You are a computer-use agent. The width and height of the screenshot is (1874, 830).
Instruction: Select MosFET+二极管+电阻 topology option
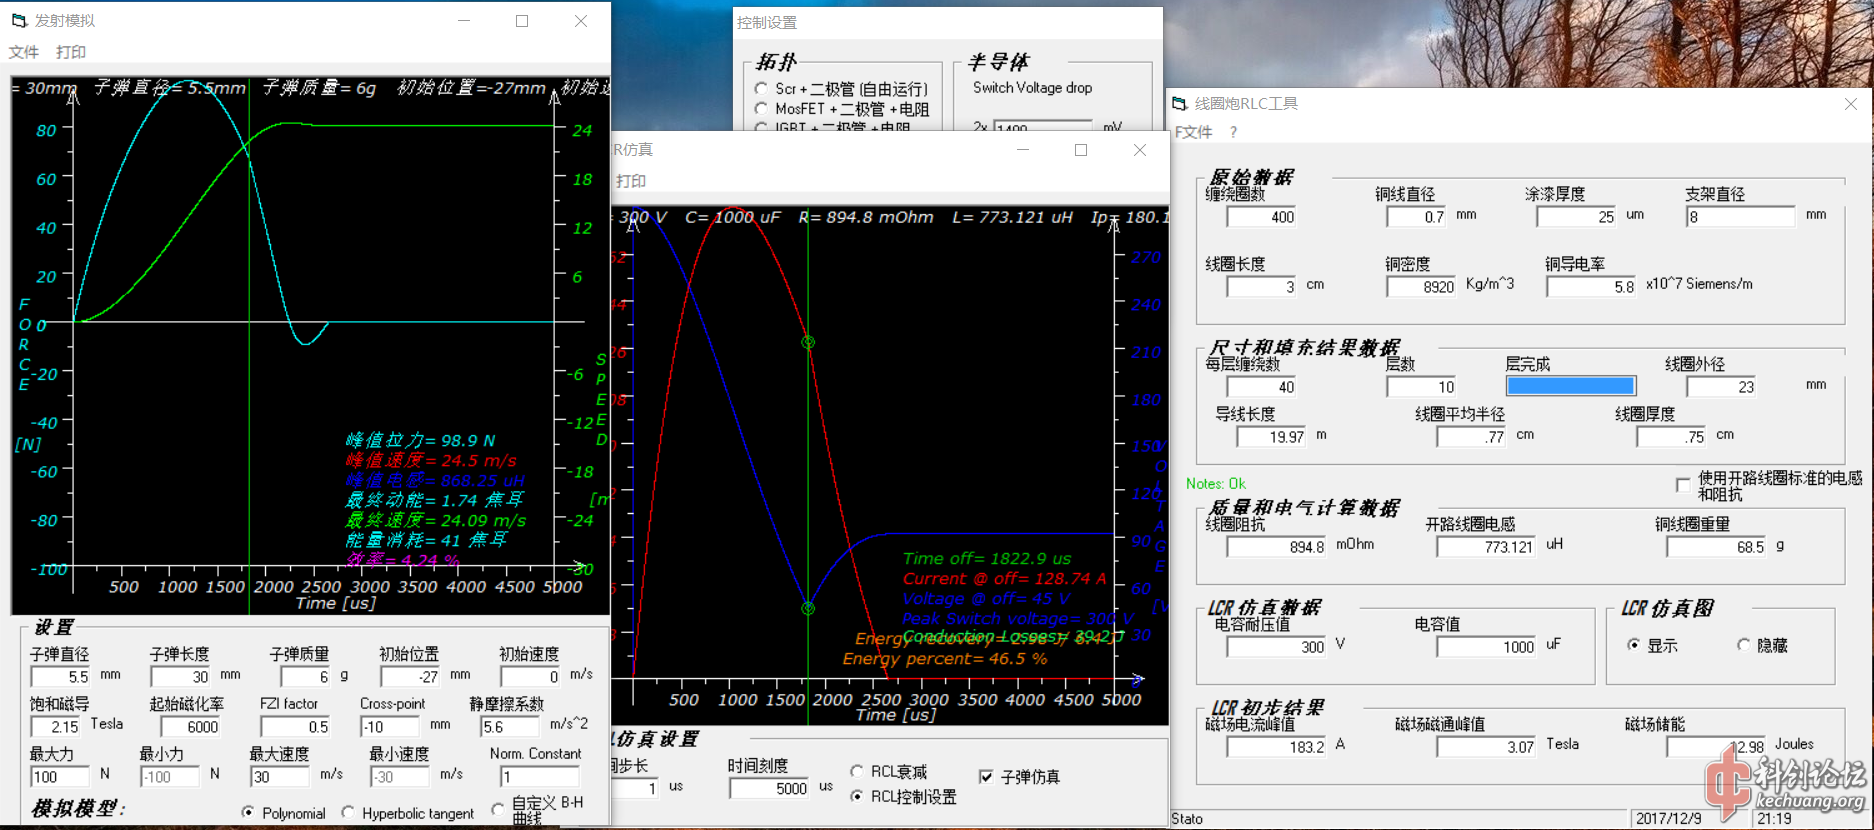(x=762, y=109)
